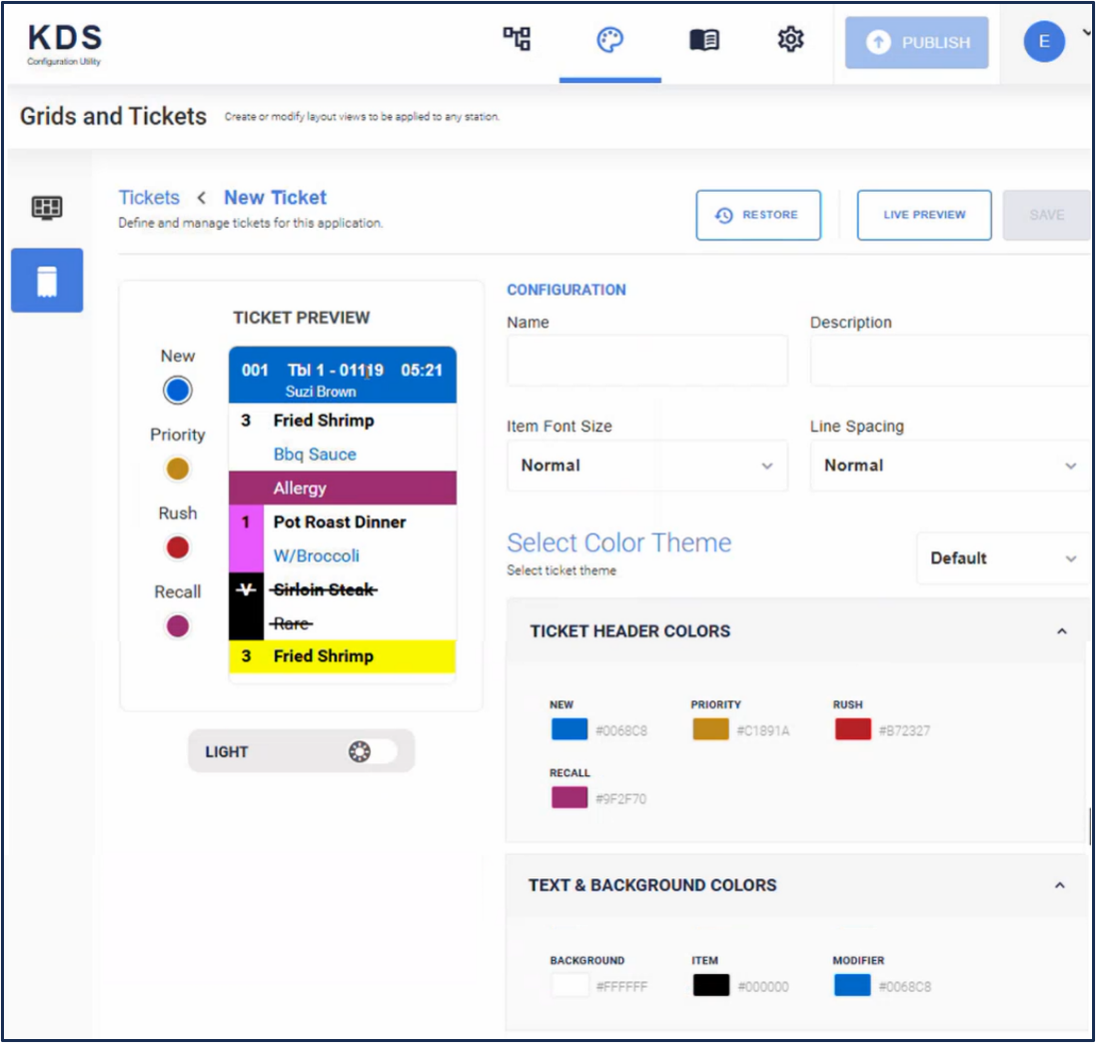The width and height of the screenshot is (1096, 1043).
Task: Click the #FFFFFF background hex value
Action: pyautogui.click(x=621, y=986)
